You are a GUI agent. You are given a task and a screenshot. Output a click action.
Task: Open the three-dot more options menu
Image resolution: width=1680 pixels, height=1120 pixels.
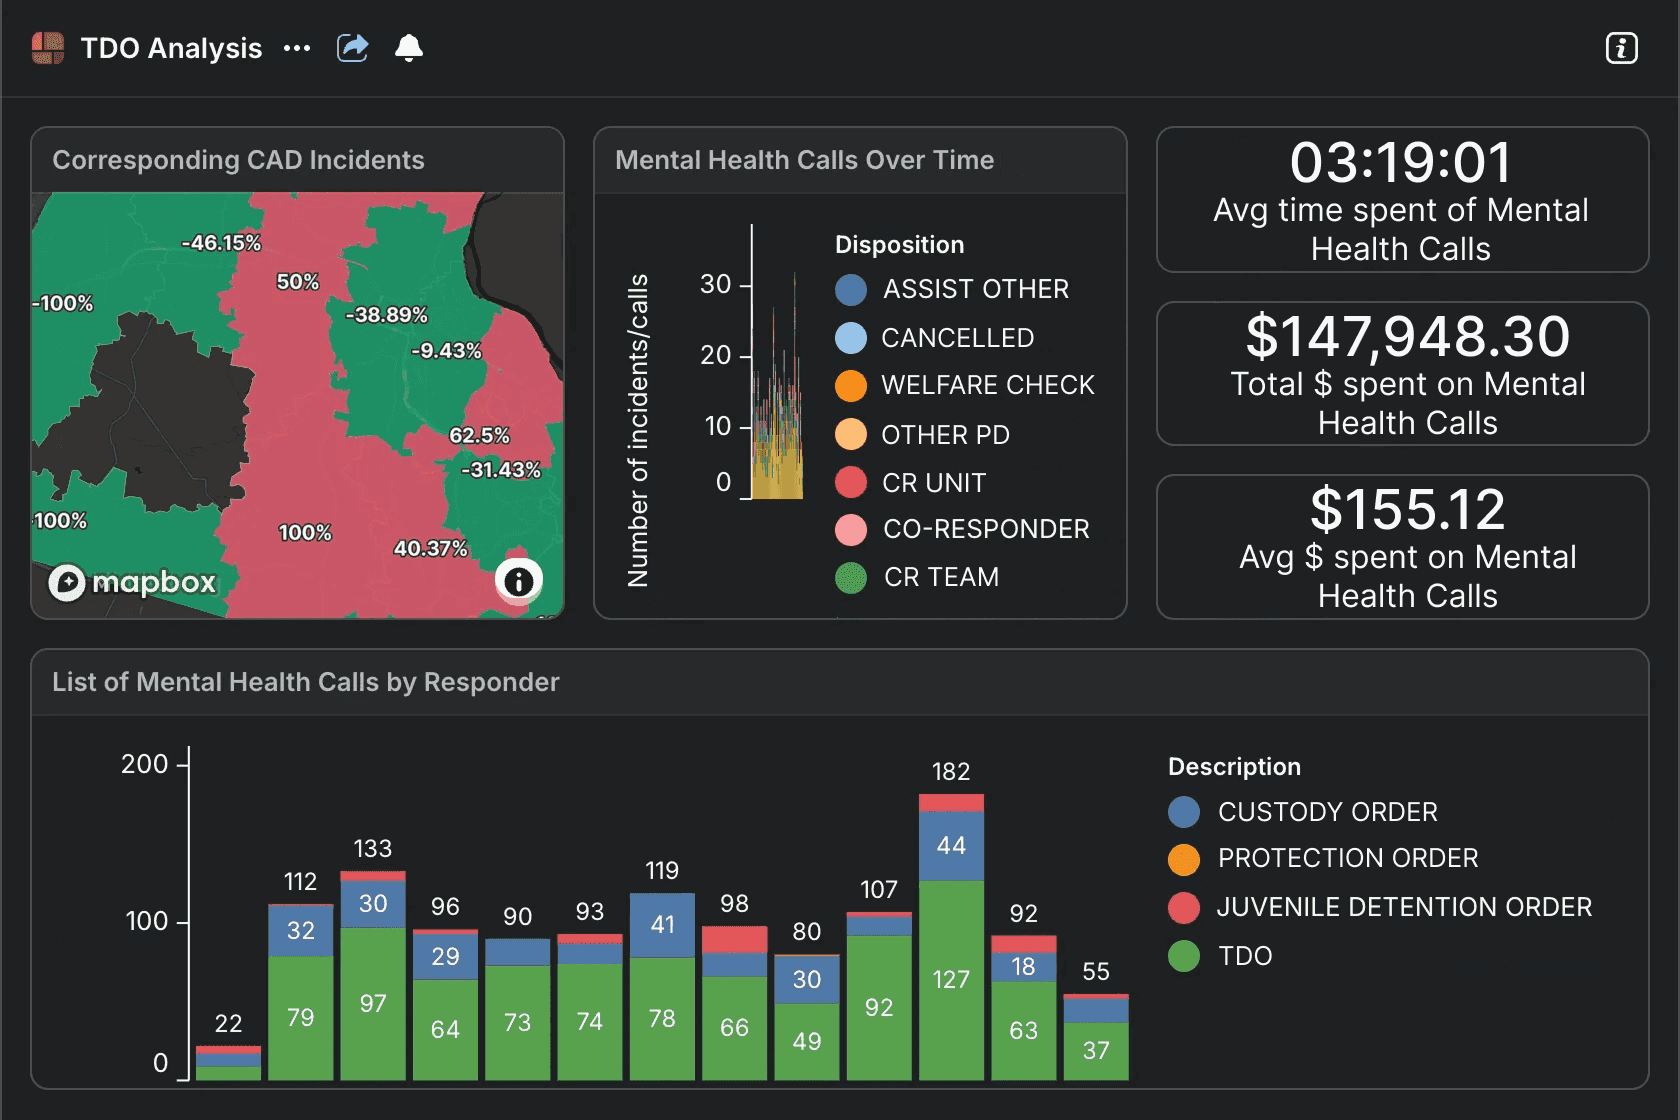pos(297,48)
